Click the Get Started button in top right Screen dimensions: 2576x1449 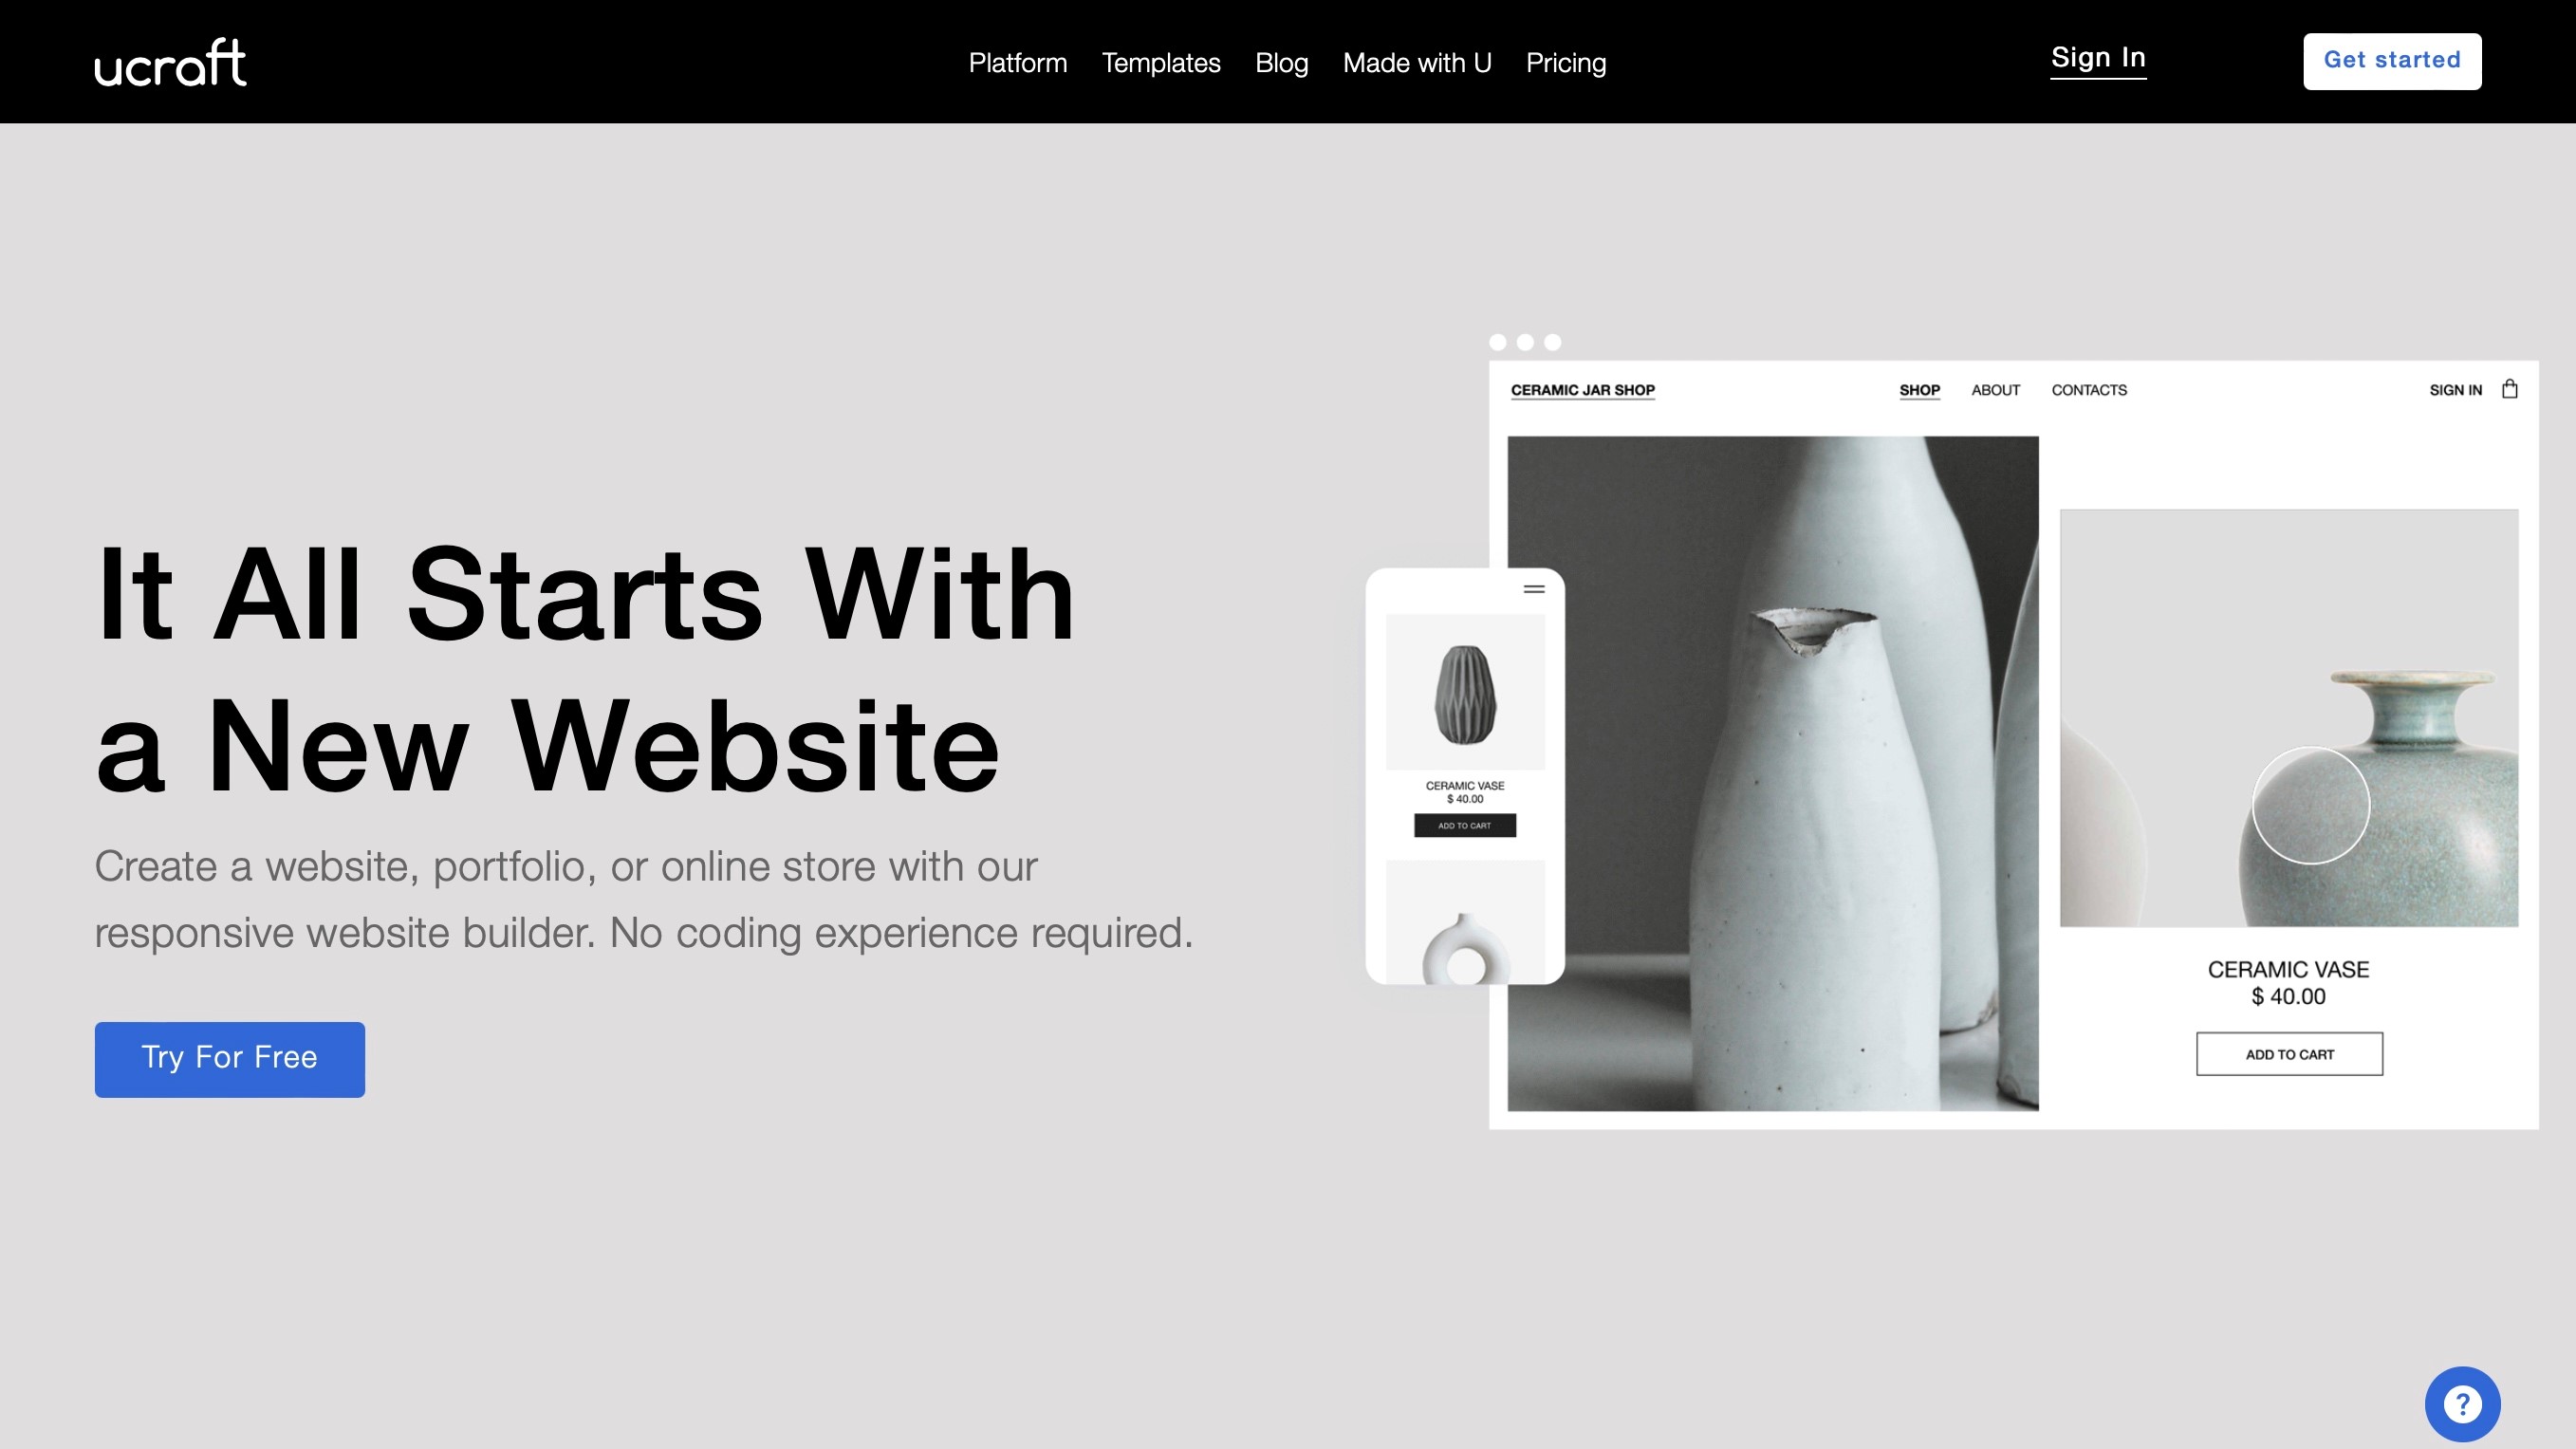(x=2390, y=60)
